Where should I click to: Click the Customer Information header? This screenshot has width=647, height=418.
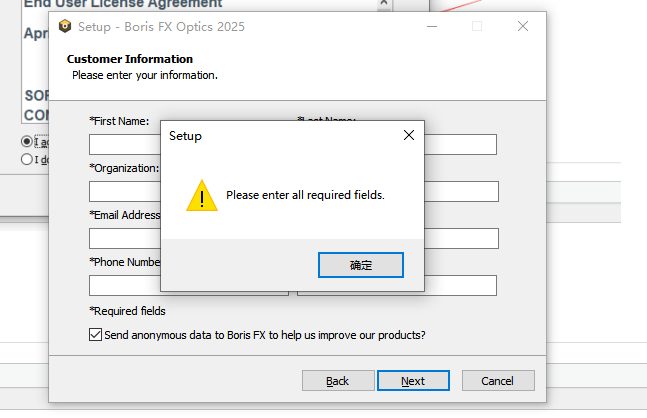(x=130, y=59)
